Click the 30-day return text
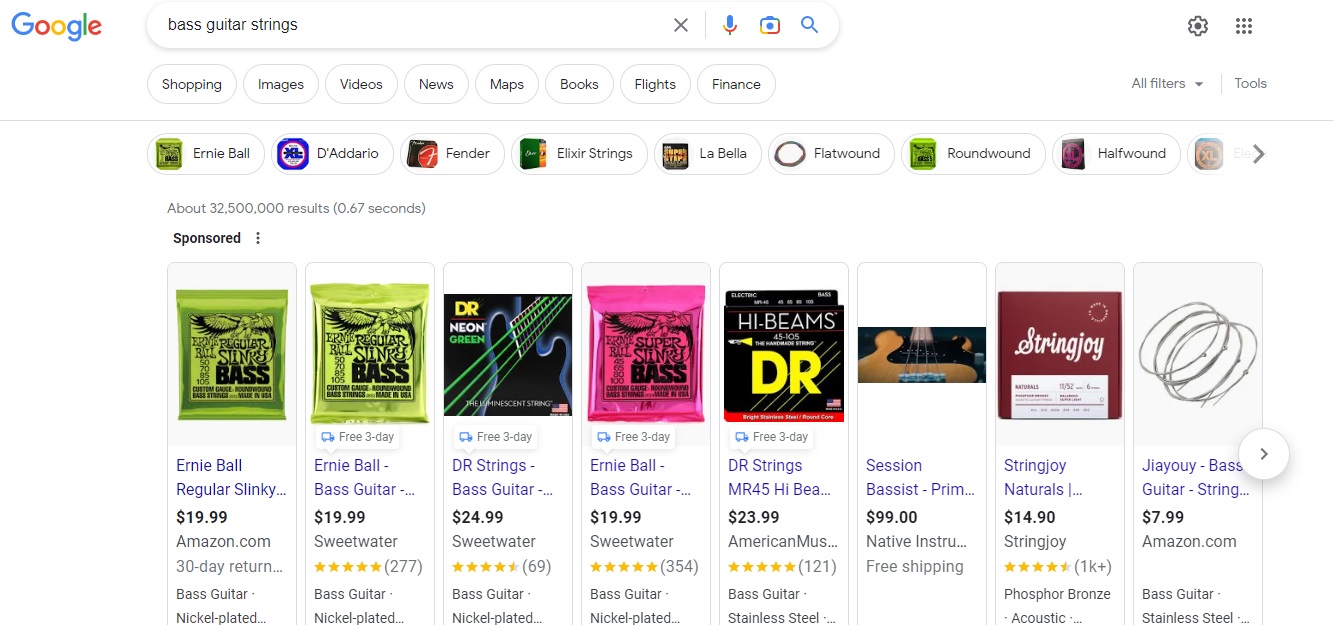Image resolution: width=1333 pixels, height=625 pixels. [230, 567]
